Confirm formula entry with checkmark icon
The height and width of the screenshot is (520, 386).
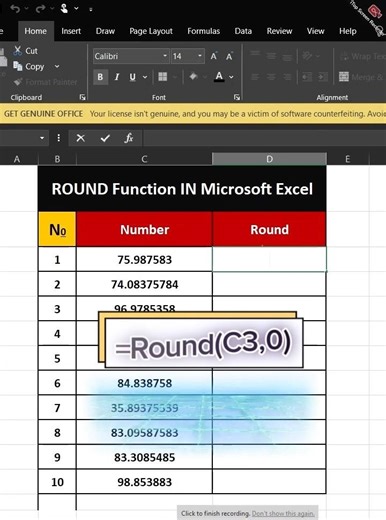105,138
